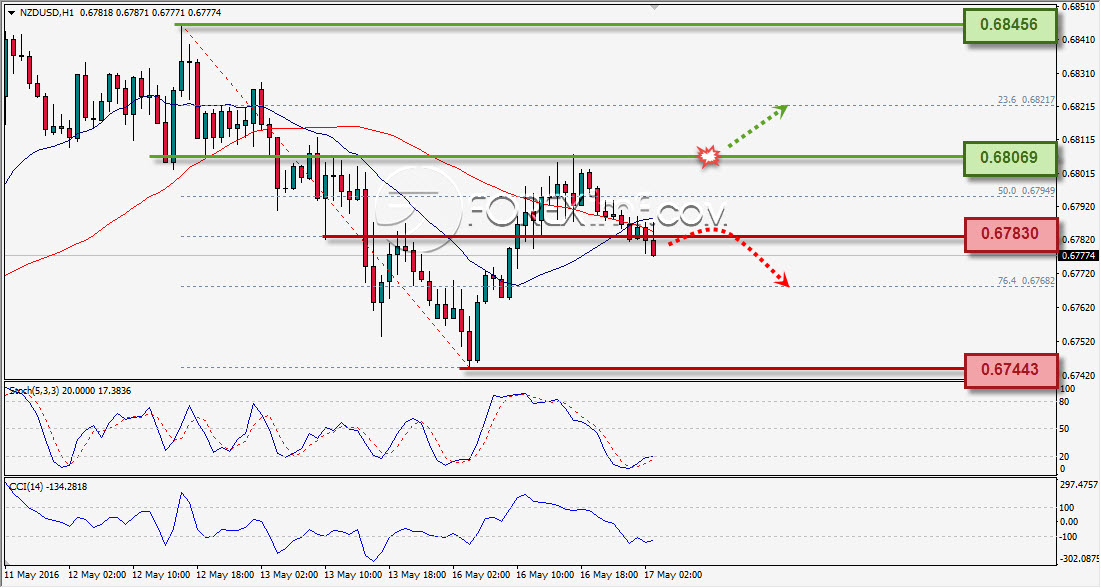Click the 16 May 10:00 time label
Screen dimensions: 1101x588
(x=545, y=575)
